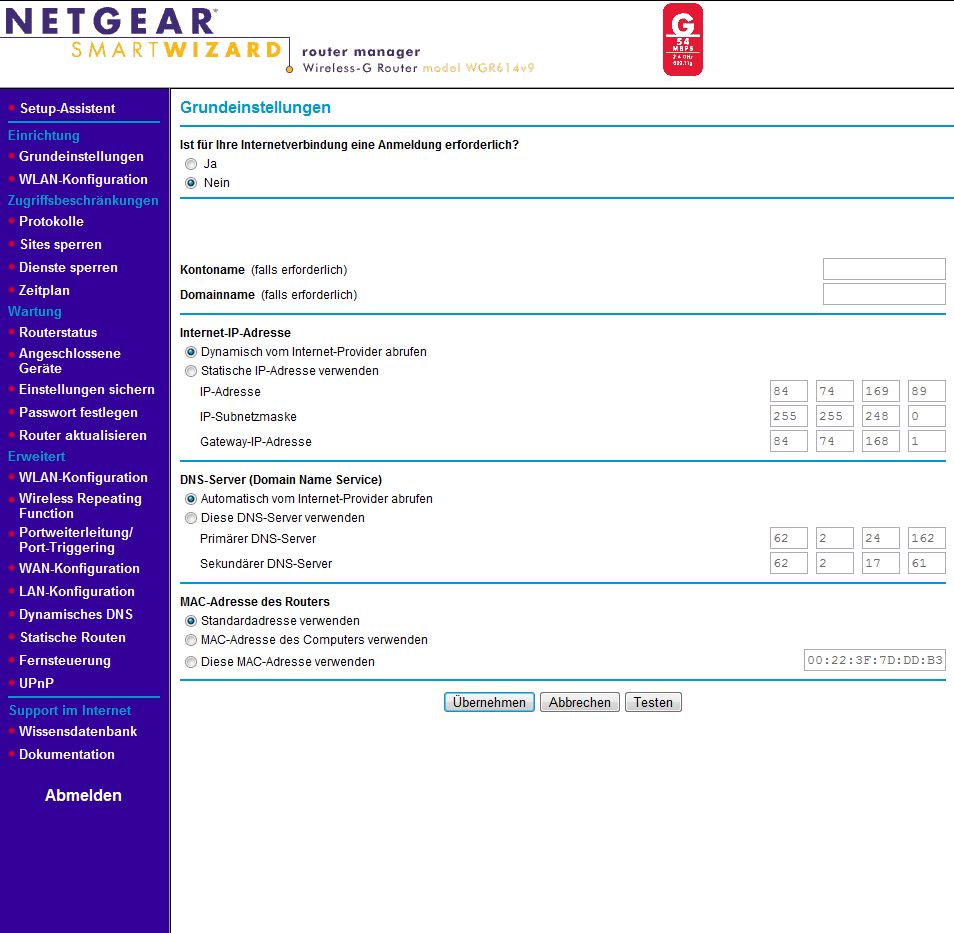Click the Testen button
Viewport: 954px width, 933px height.
[x=653, y=702]
